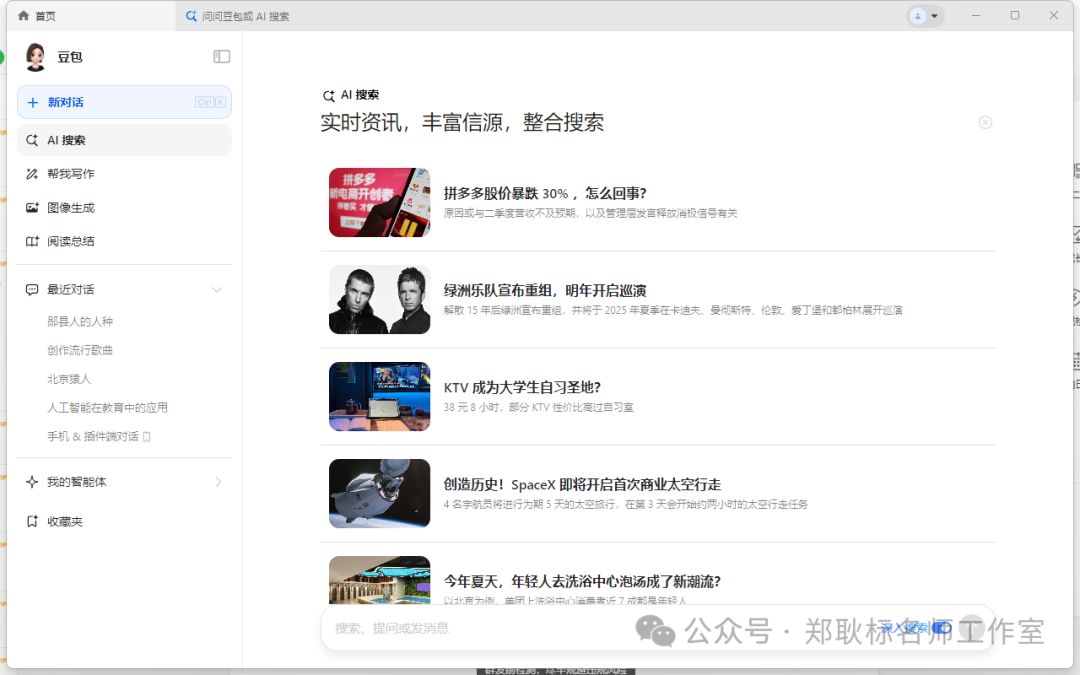Click the 阅读总结 book icon
The width and height of the screenshot is (1080, 675).
point(32,241)
